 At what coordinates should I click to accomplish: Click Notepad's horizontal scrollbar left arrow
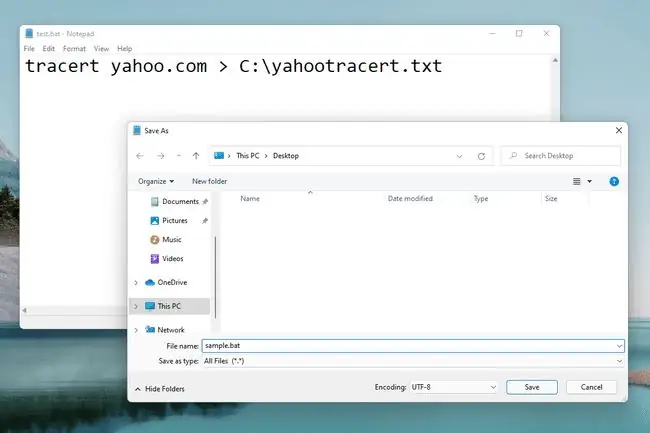25,310
